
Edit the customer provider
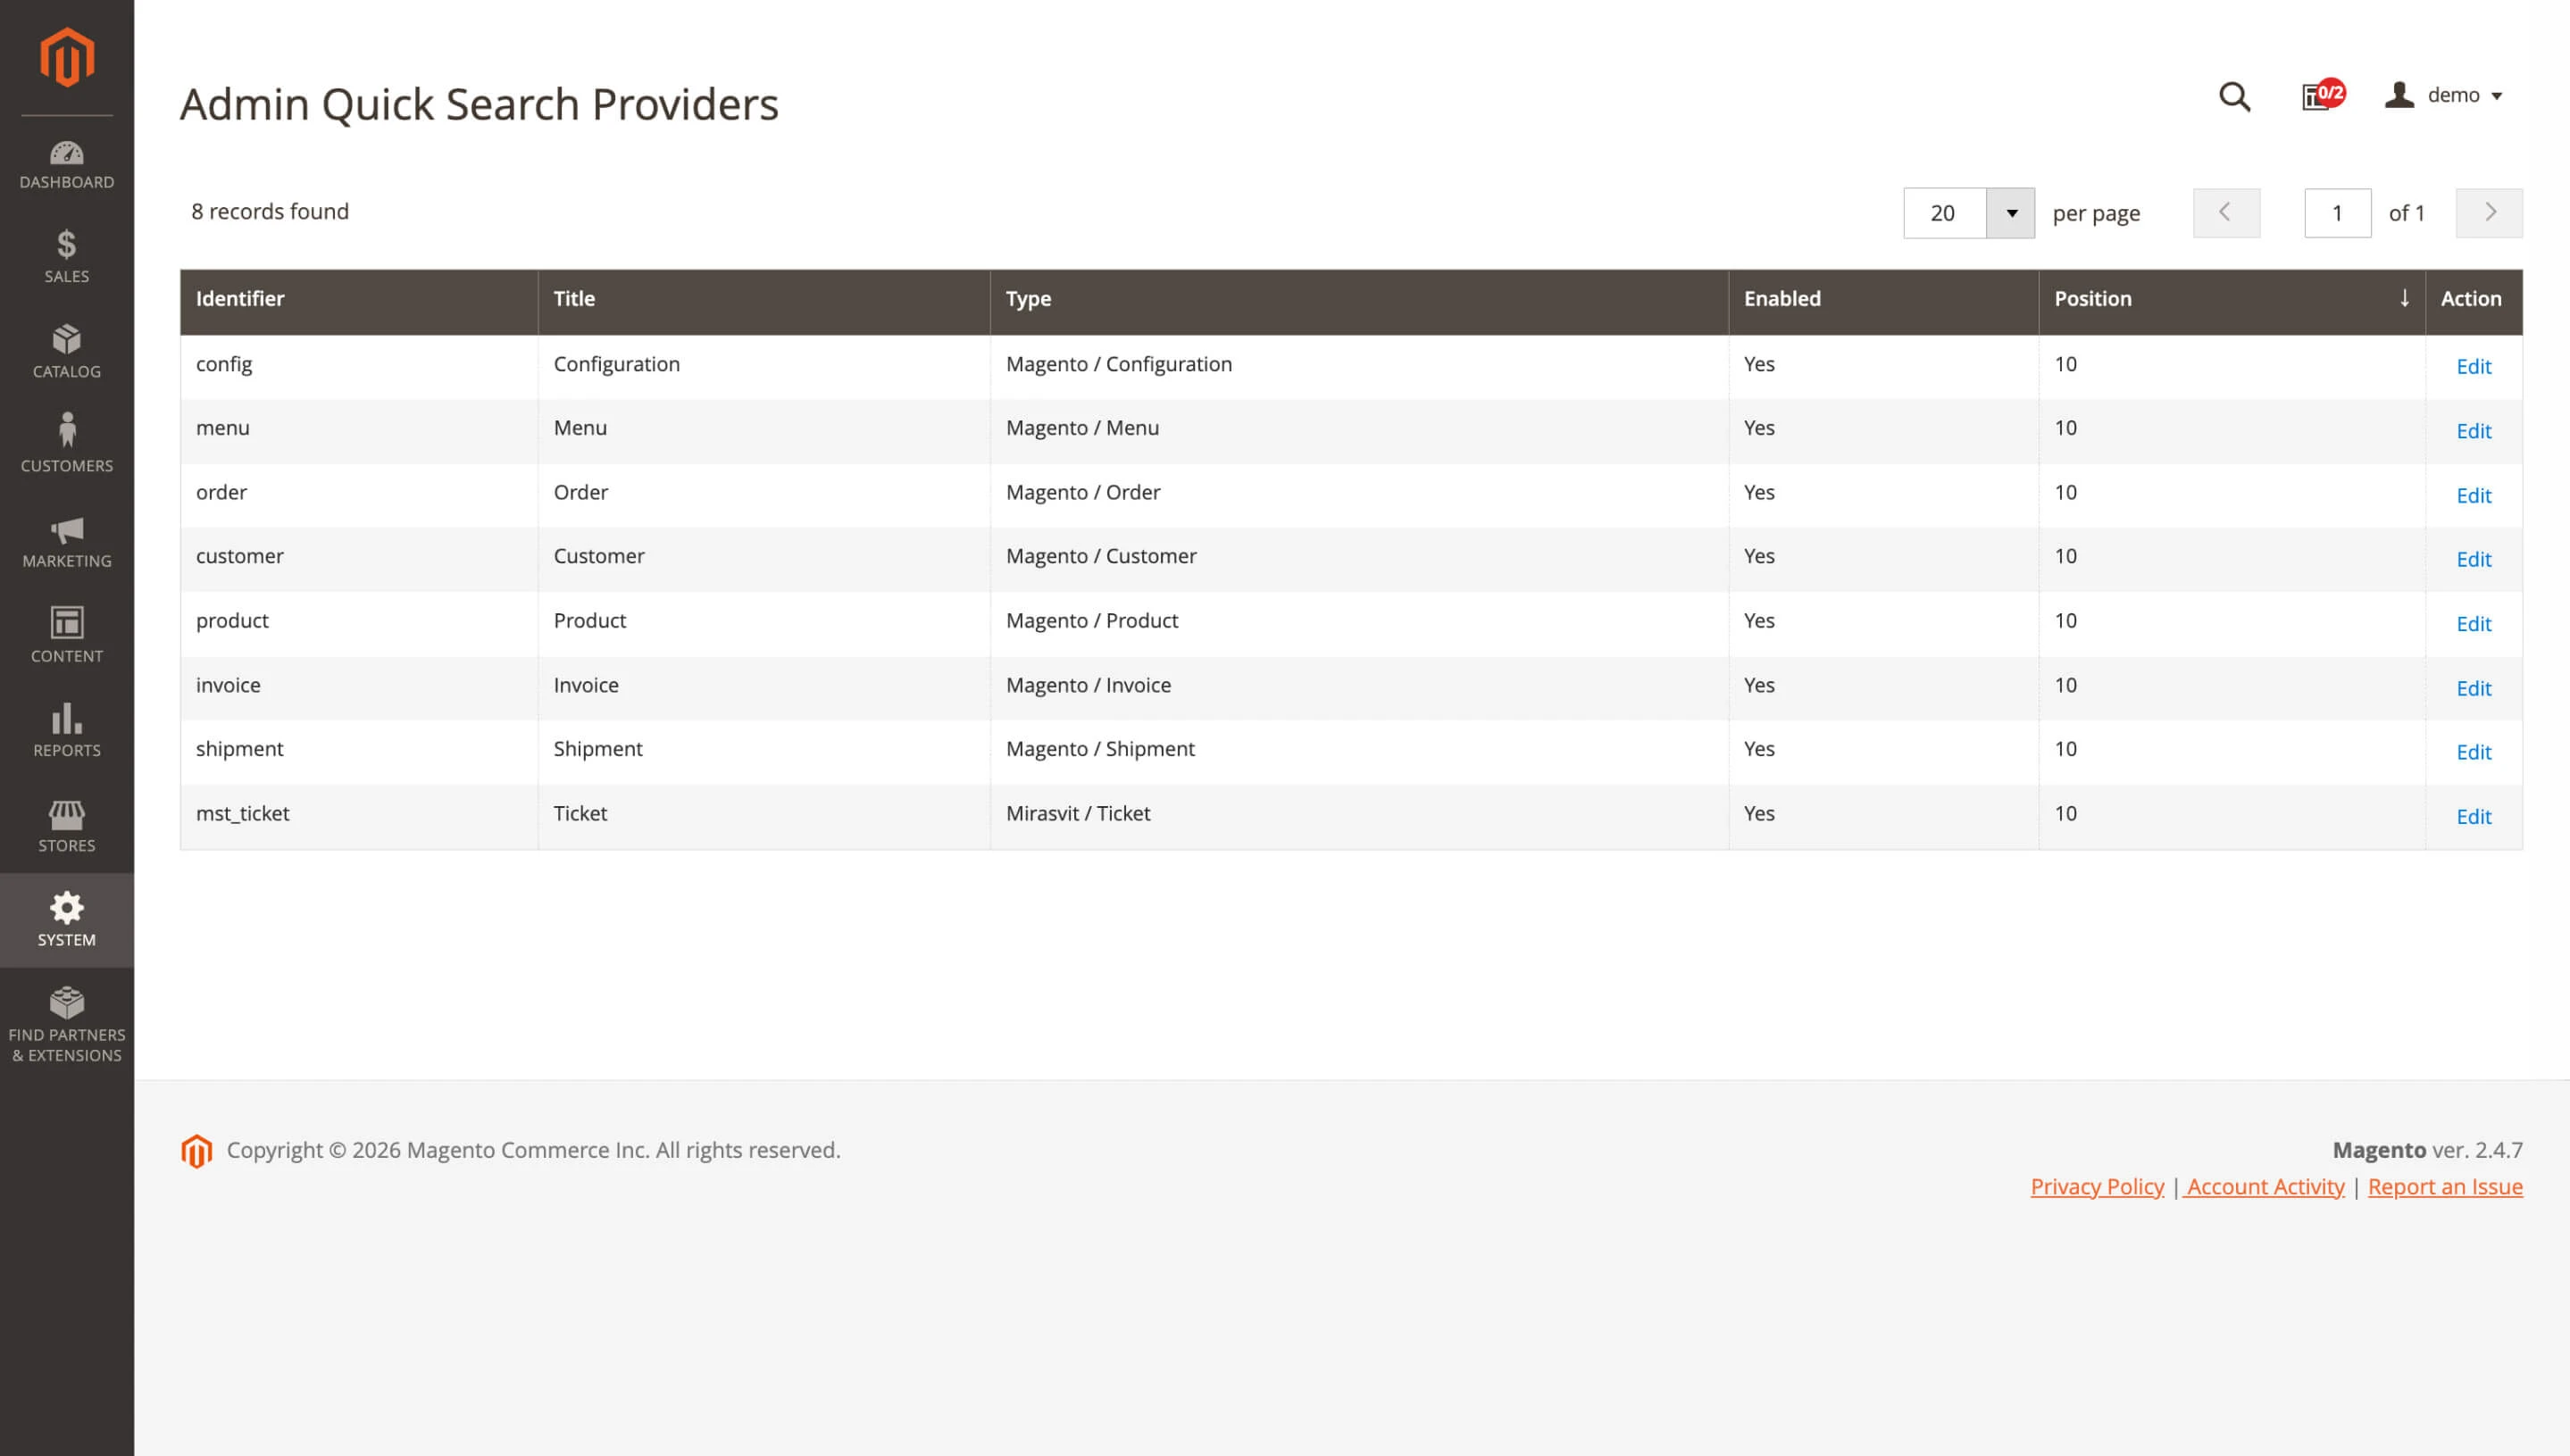[x=2473, y=560]
